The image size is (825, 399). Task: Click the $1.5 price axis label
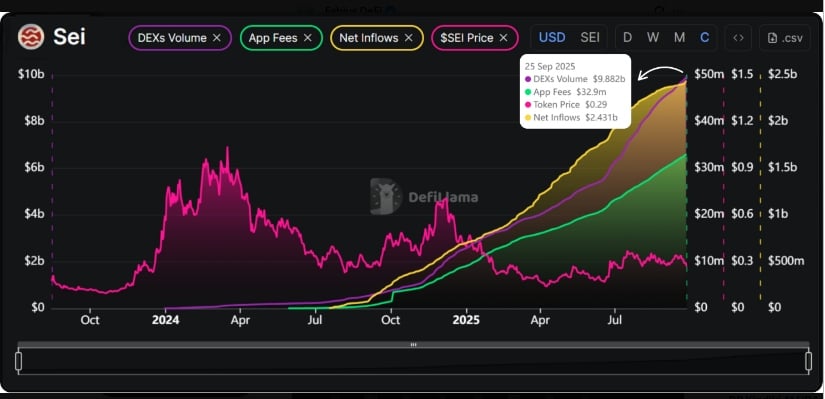pos(742,74)
